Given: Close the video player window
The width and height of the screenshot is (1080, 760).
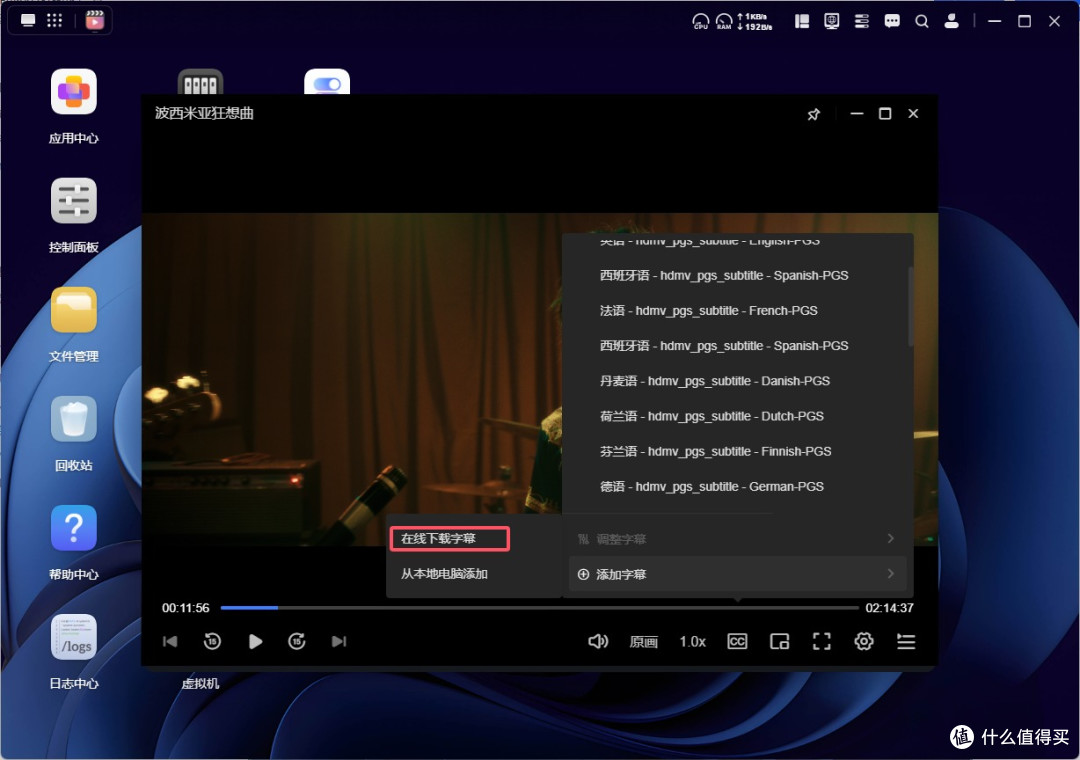Looking at the screenshot, I should click(x=913, y=114).
